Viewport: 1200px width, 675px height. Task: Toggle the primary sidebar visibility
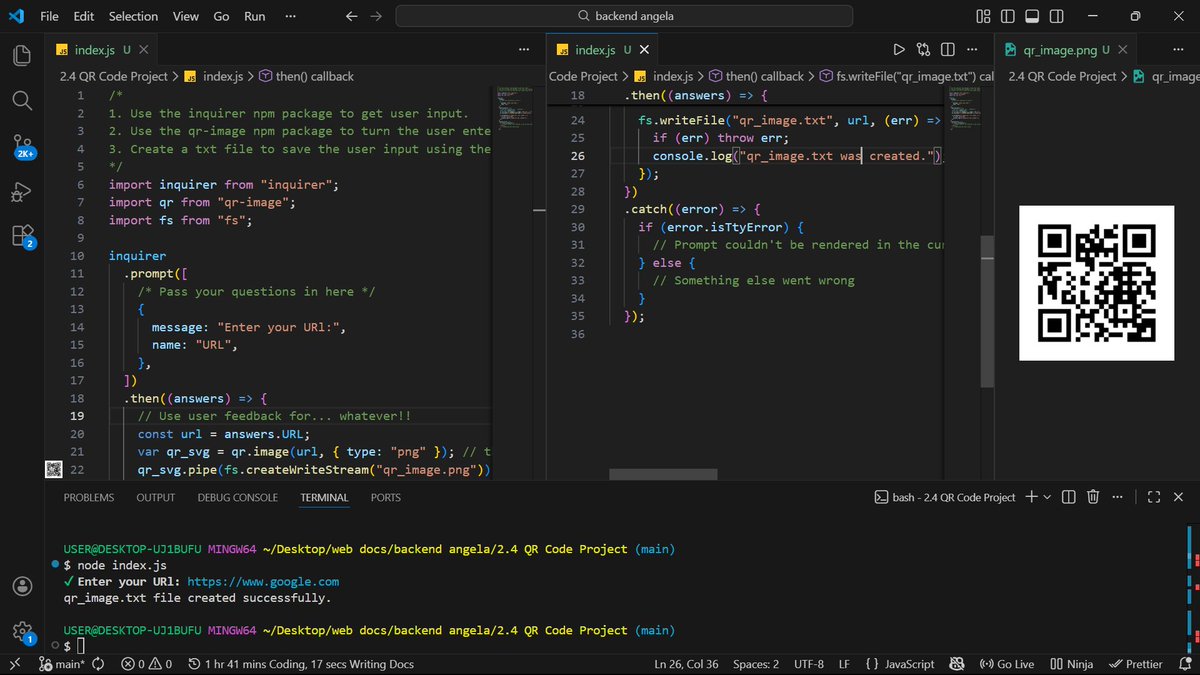pos(1007,16)
